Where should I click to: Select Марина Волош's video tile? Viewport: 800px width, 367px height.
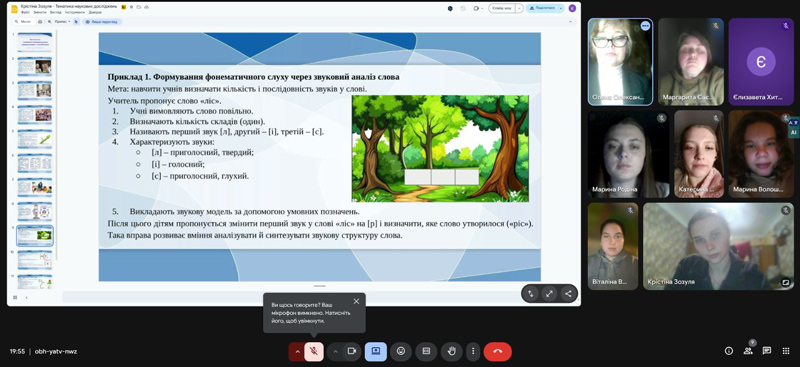point(761,154)
